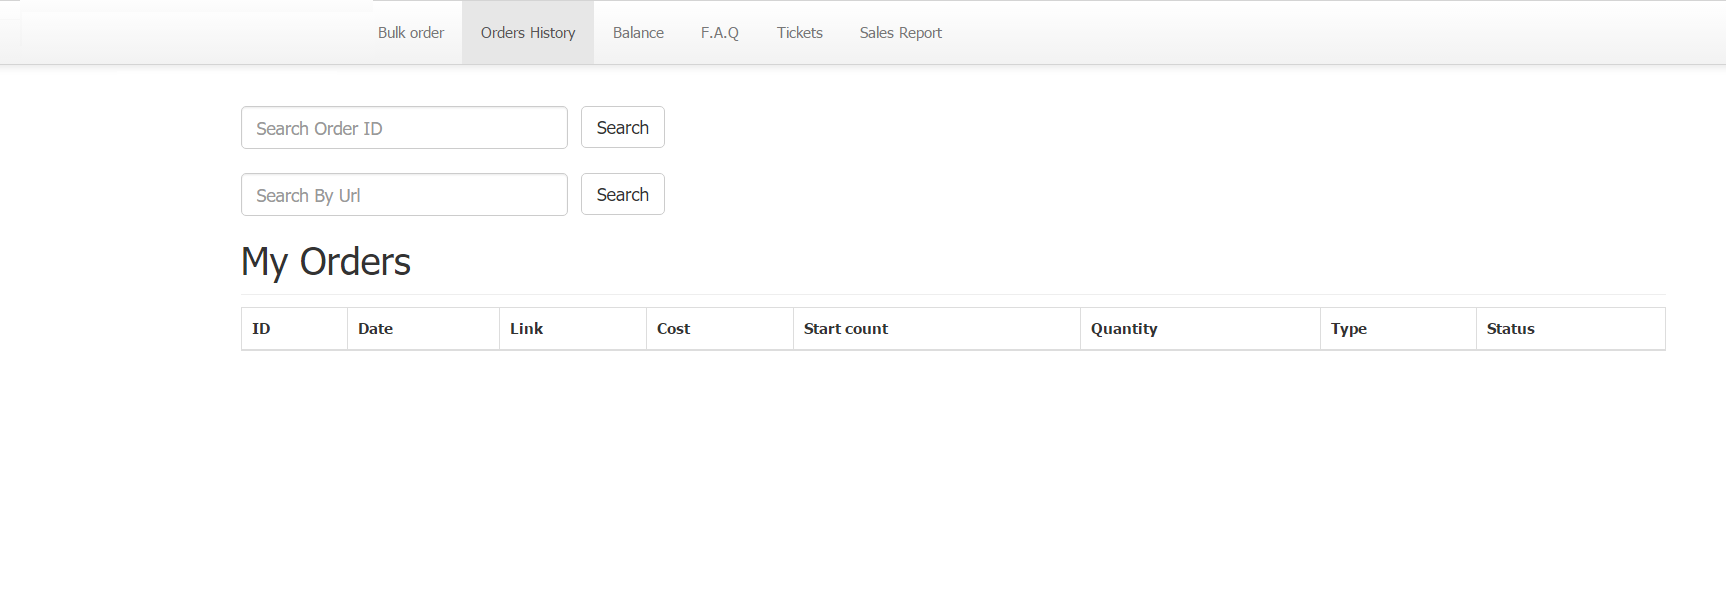Click the Status column header
Viewport: 1726px width, 590px height.
(1510, 329)
